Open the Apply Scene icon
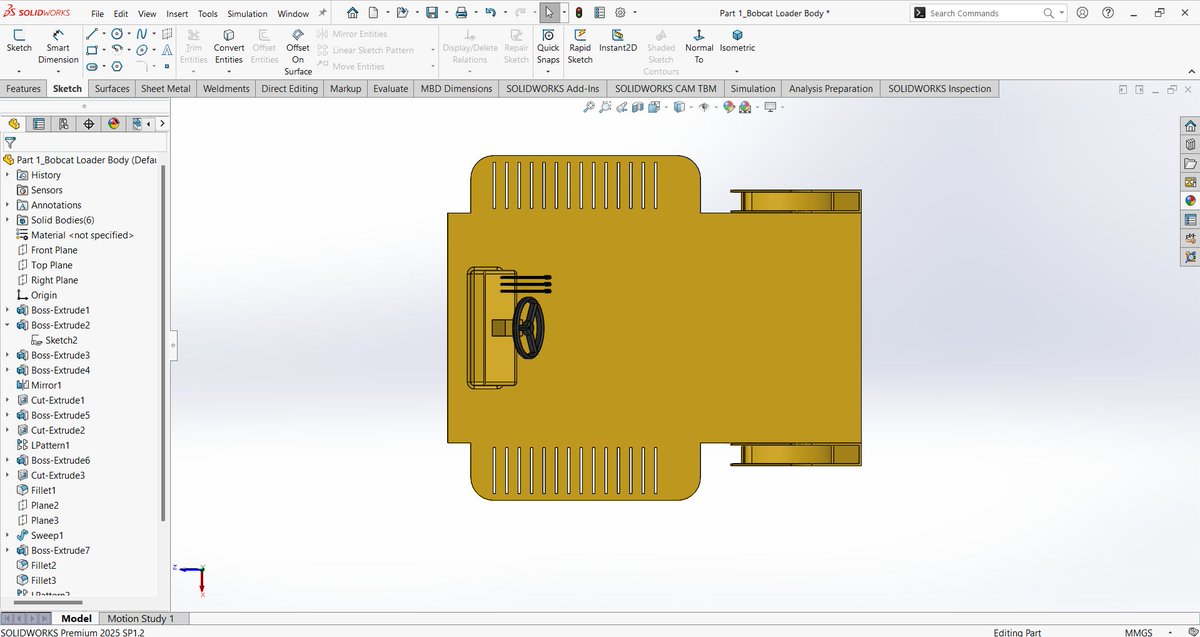Viewport: 1200px width, 637px height. pos(746,107)
